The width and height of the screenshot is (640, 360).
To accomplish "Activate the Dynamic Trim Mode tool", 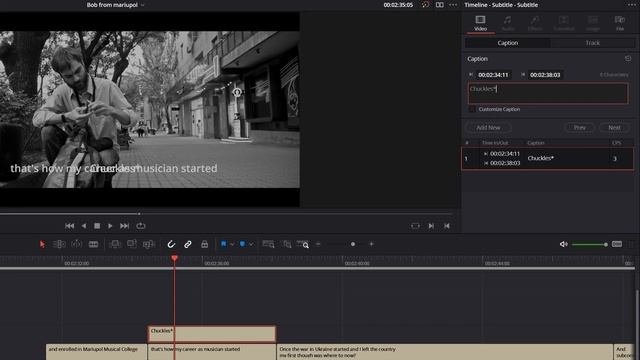I will point(76,244).
